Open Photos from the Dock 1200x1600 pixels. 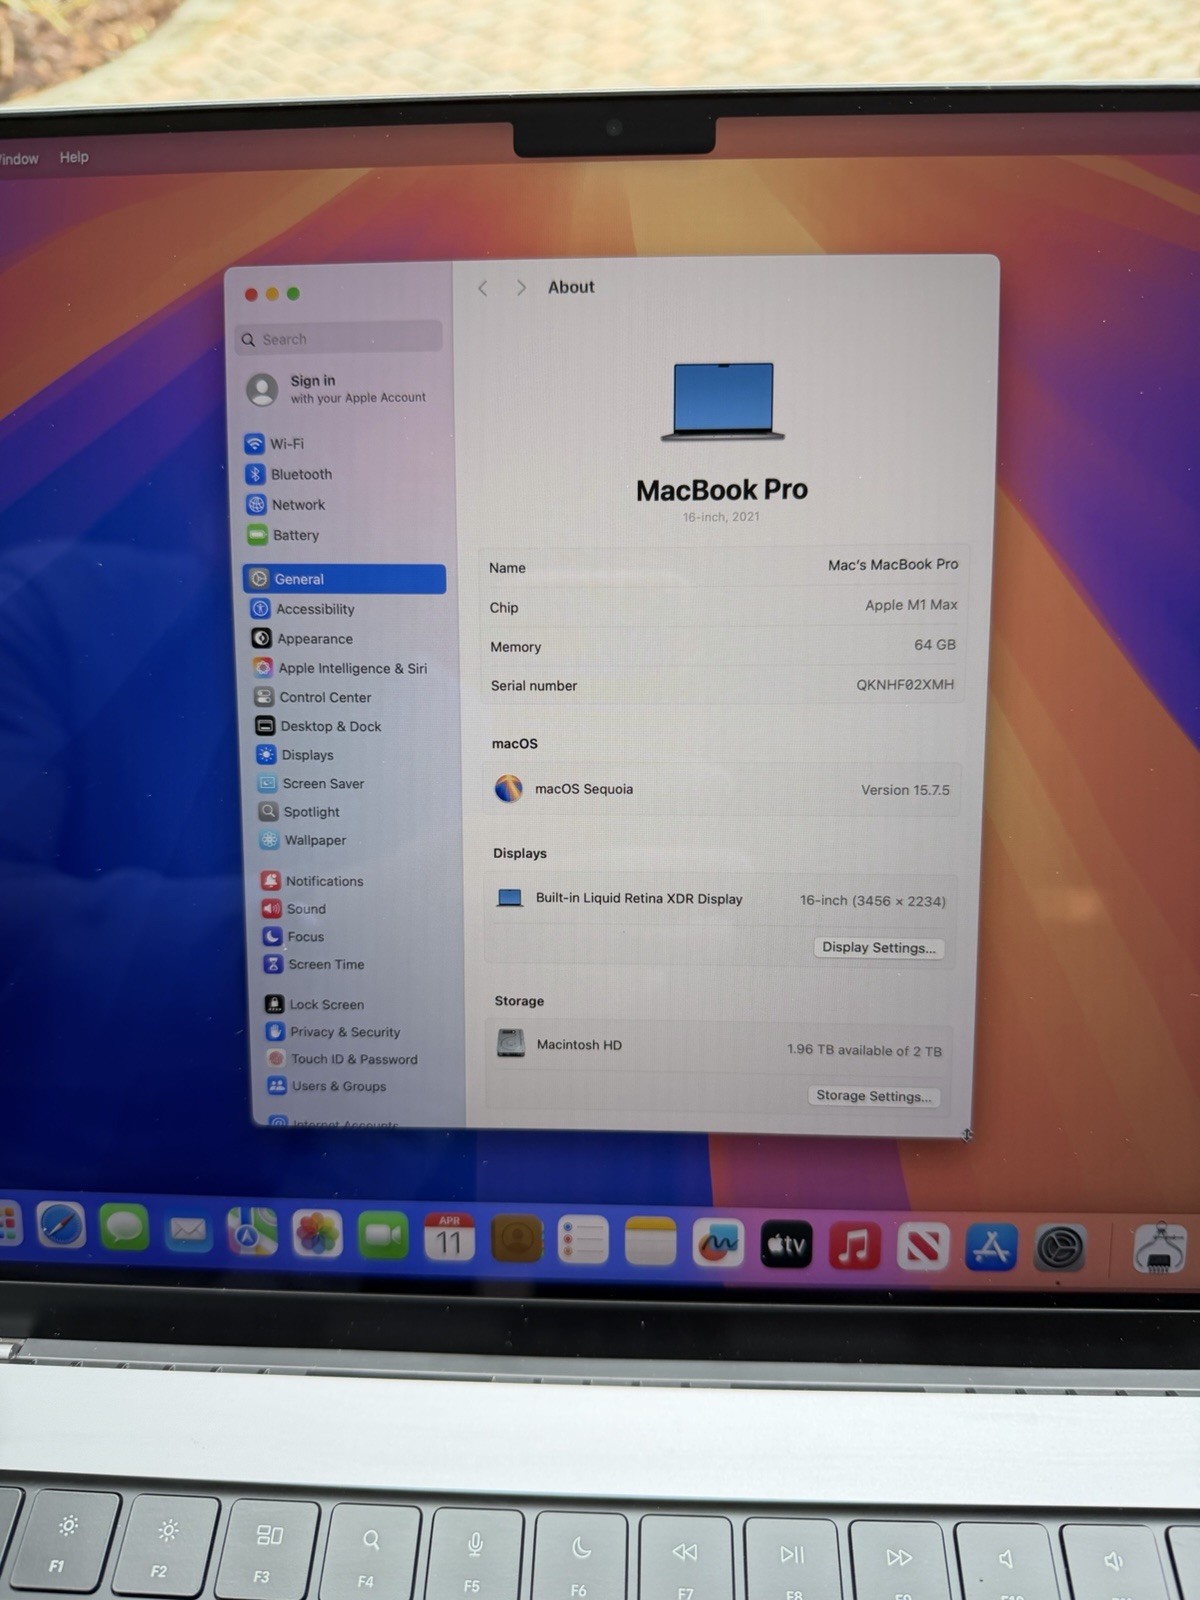317,1234
